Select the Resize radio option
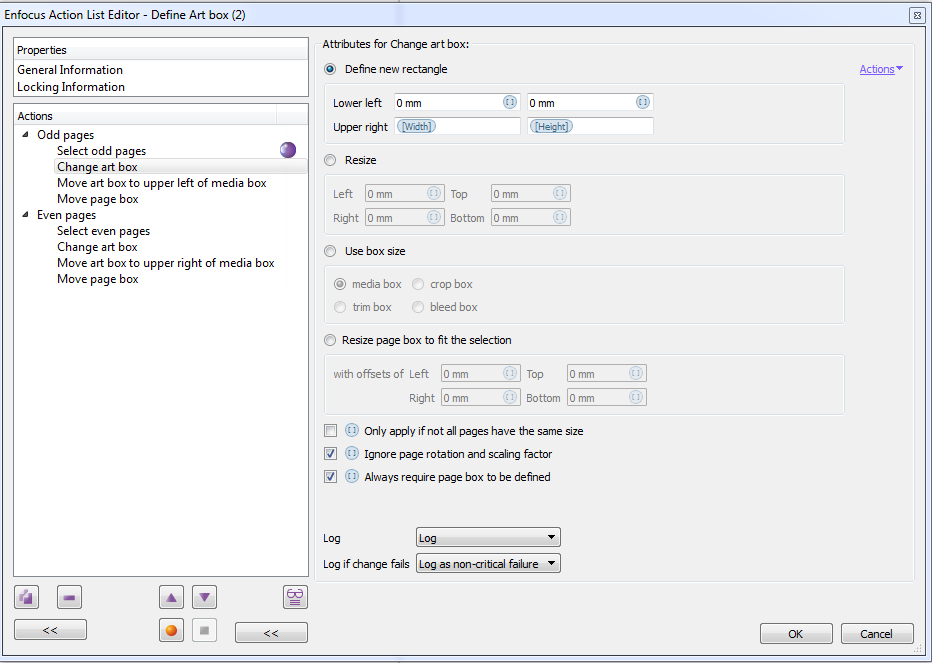Screen dimensions: 932x663 coord(330,160)
